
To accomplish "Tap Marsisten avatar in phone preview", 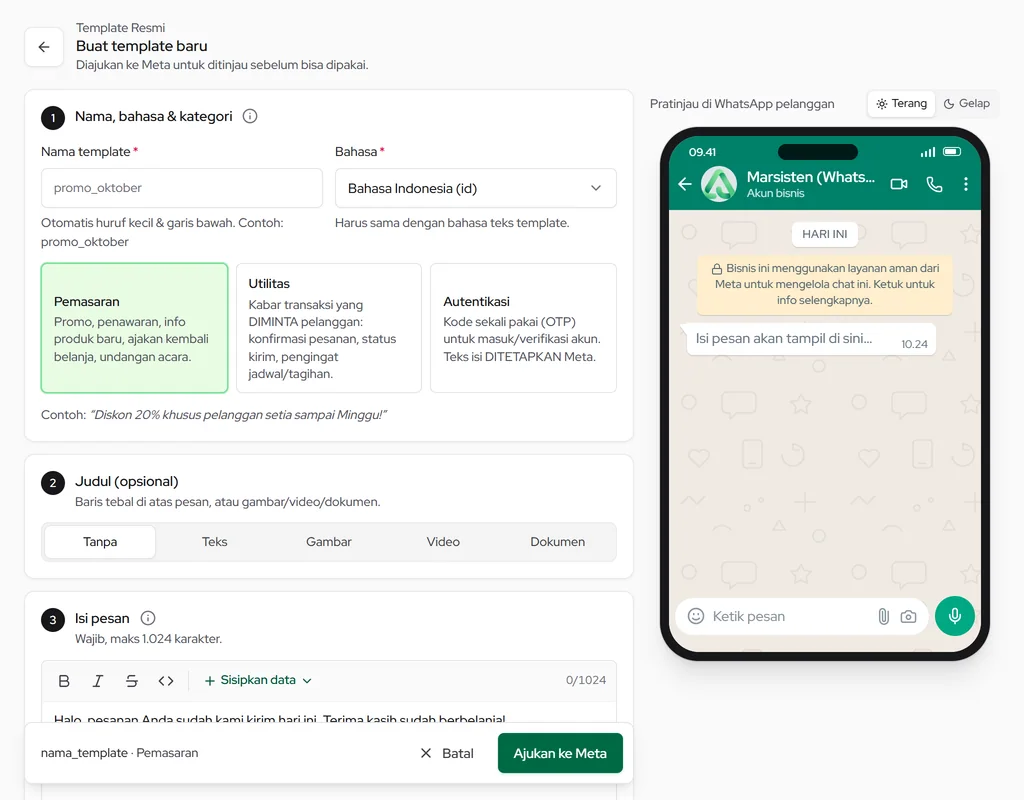I will click(719, 184).
